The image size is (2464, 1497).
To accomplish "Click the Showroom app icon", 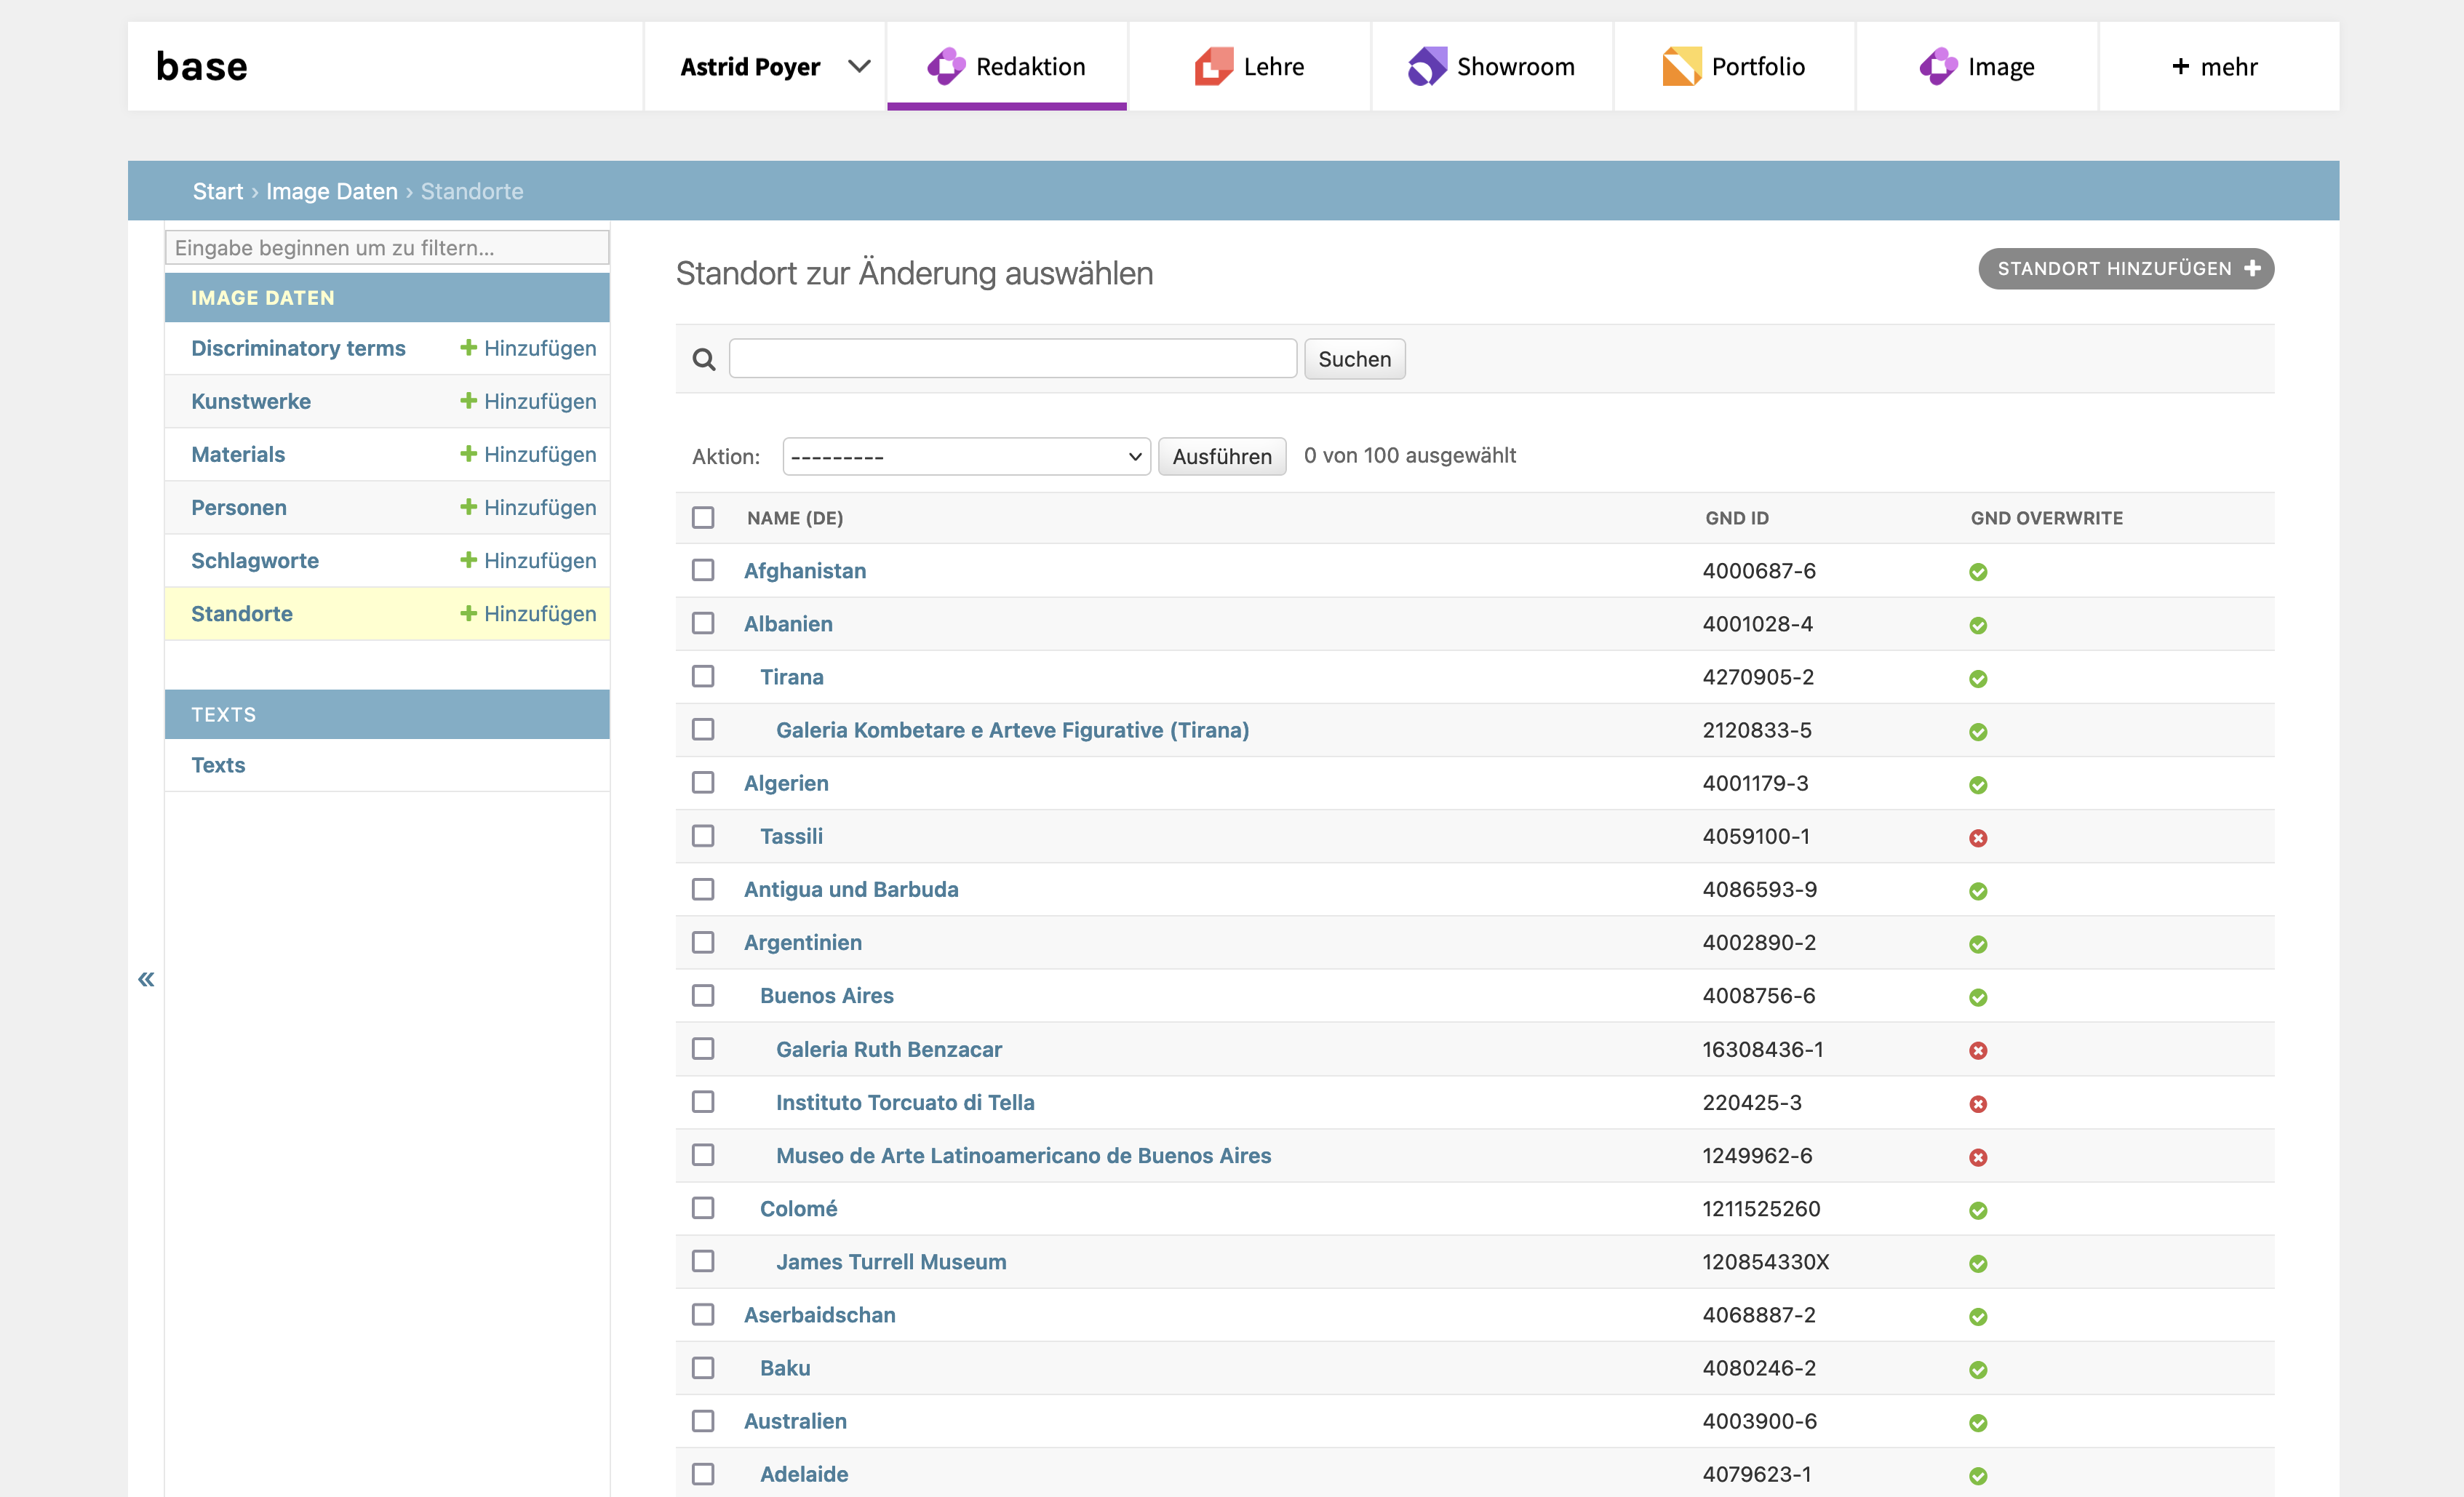I will pyautogui.click(x=1427, y=67).
